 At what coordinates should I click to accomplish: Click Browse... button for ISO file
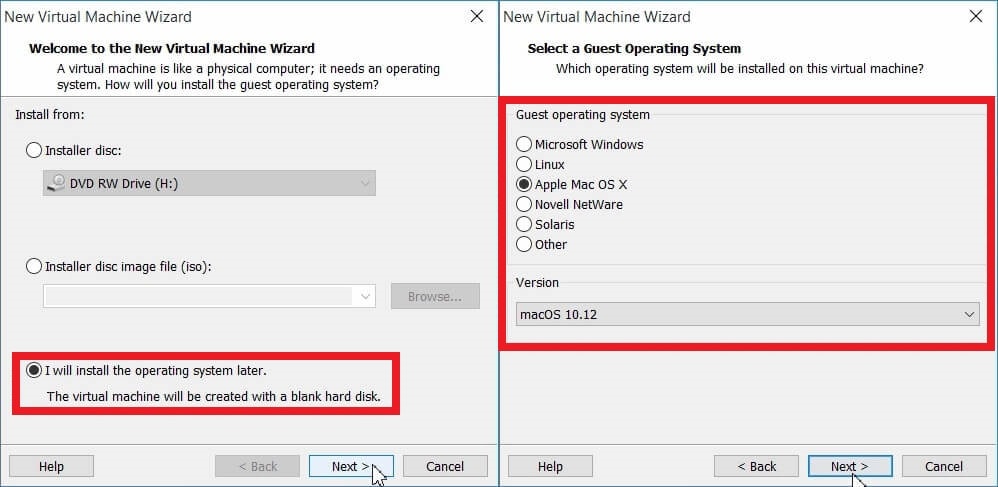tap(435, 297)
